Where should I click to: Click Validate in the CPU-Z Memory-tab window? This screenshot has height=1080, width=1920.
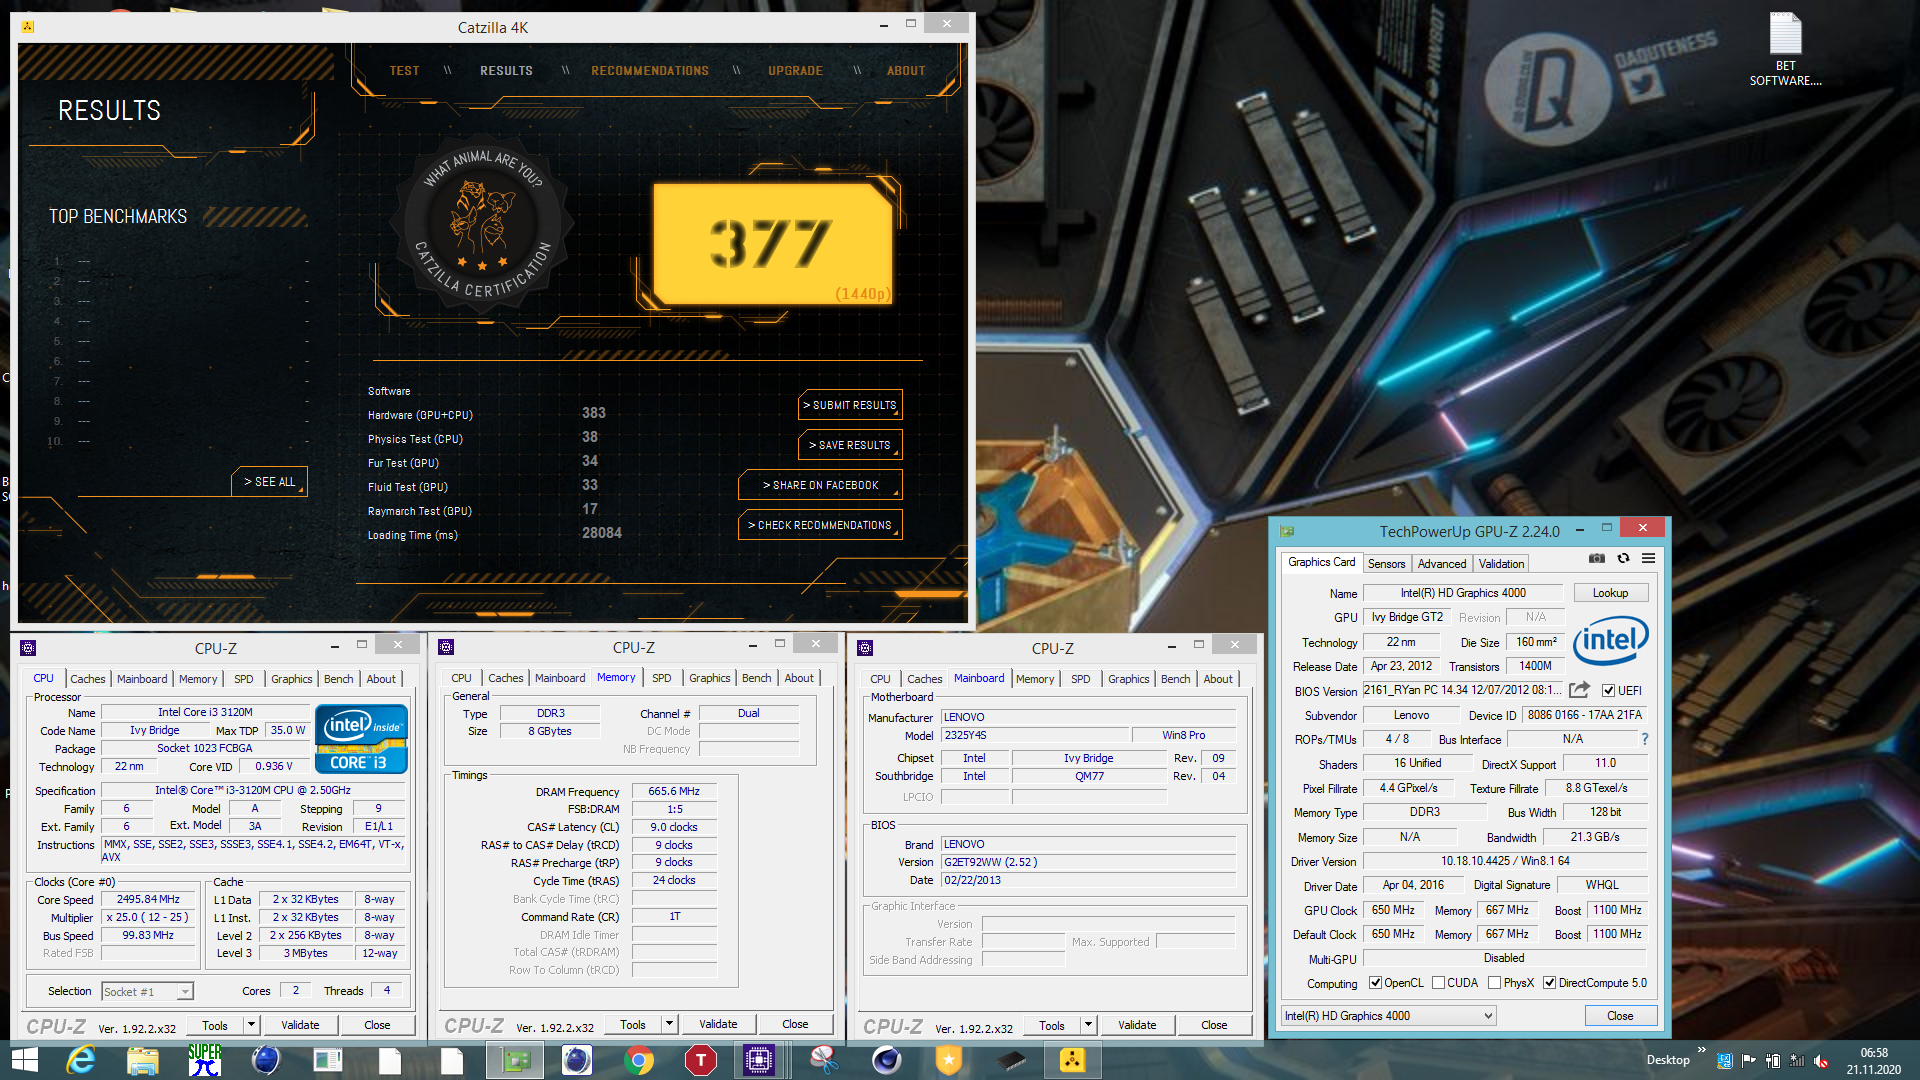pyautogui.click(x=718, y=1025)
